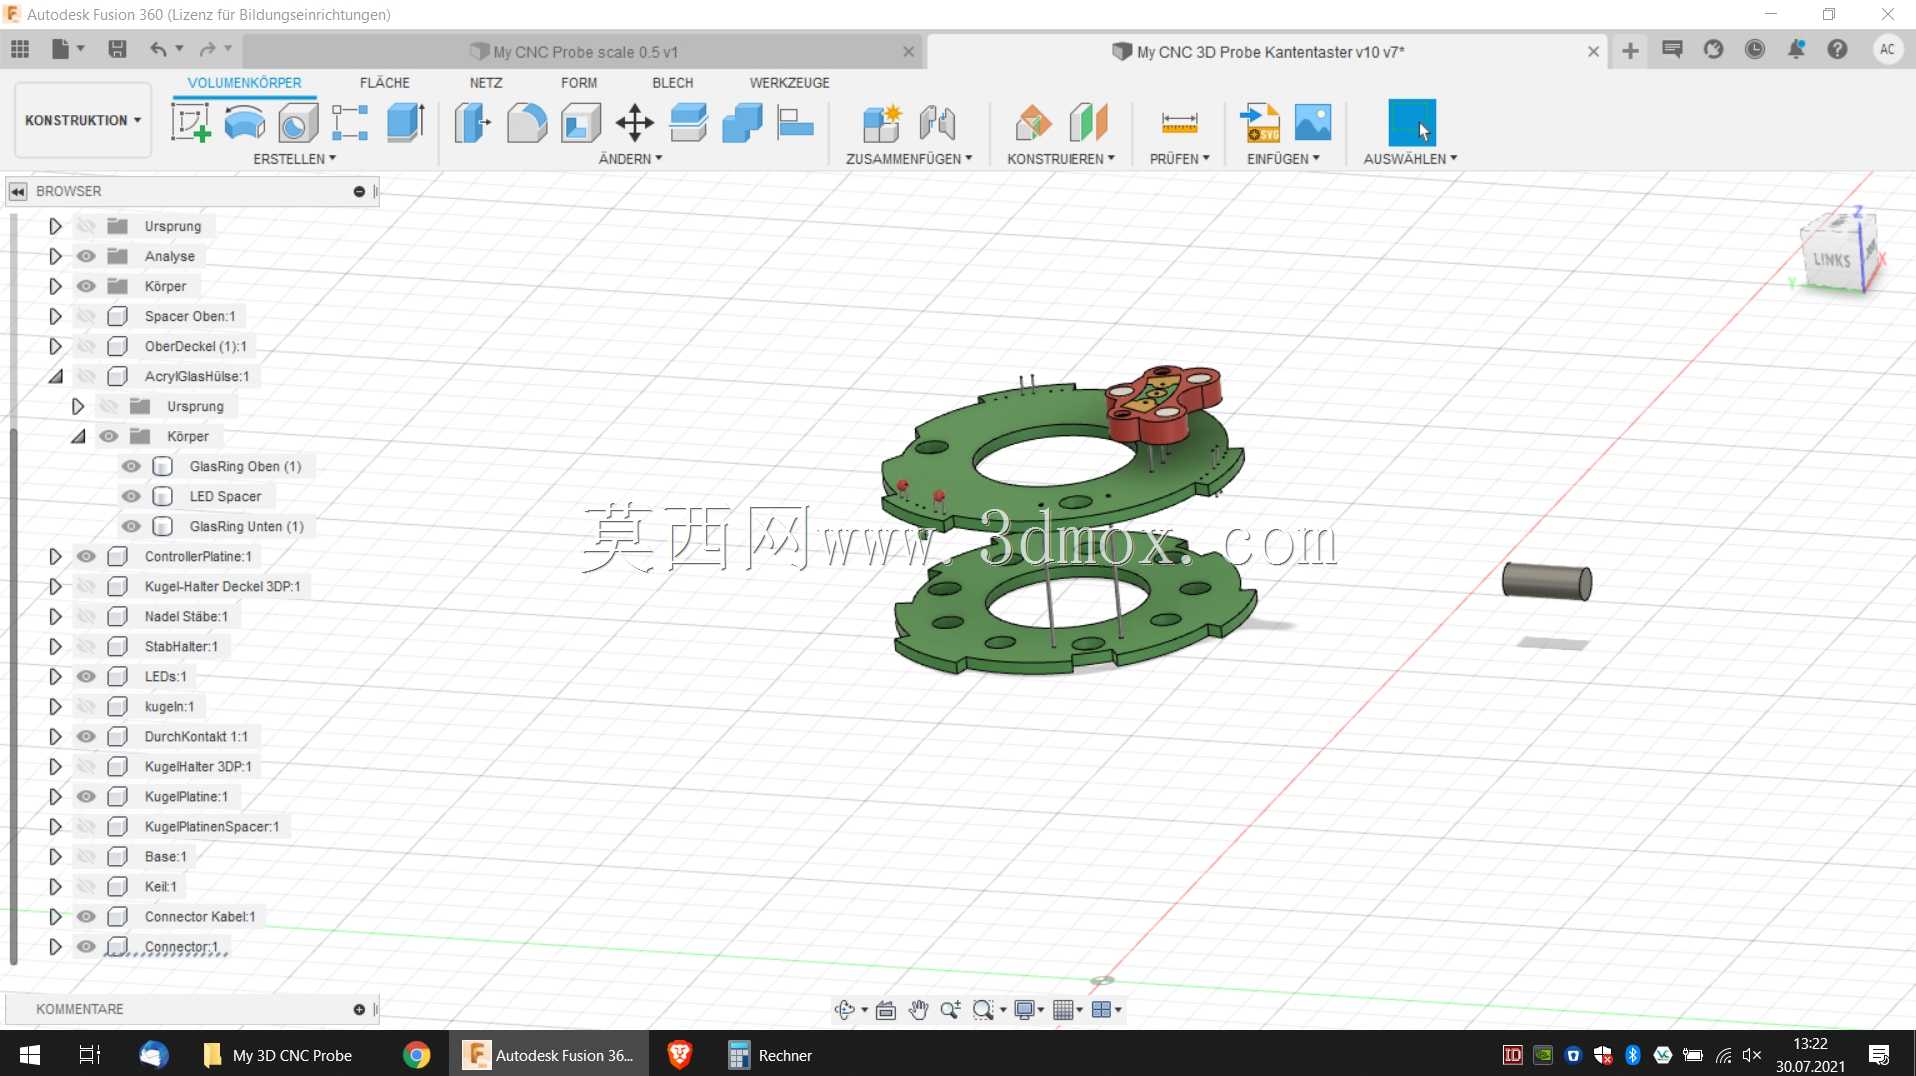Click the blue Select tool icon
Screen dimensions: 1916x1076
coord(1411,122)
